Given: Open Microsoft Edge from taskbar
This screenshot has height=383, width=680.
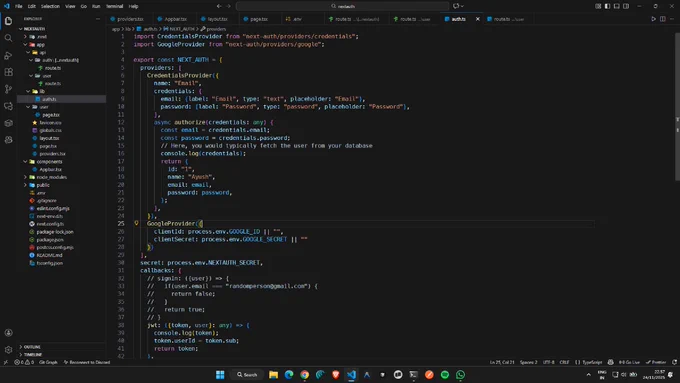Looking at the screenshot, I should point(289,375).
